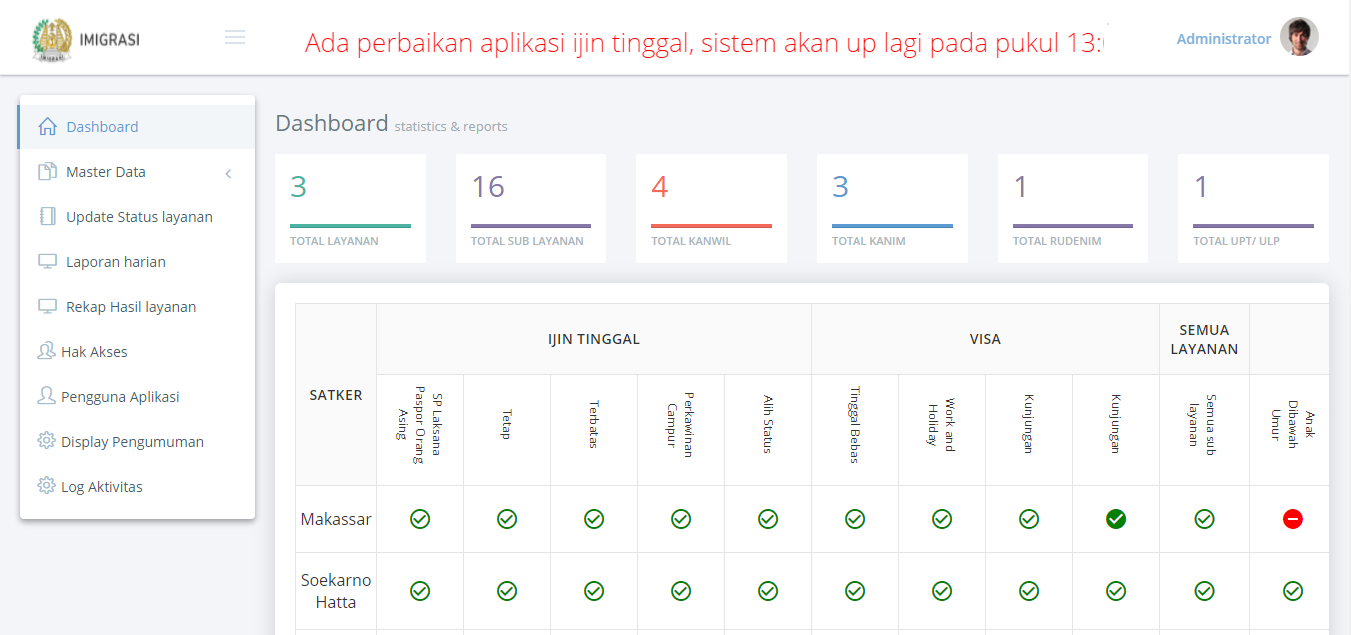The image size is (1351, 635).
Task: Click the Total Kanwil stat card
Action: [711, 208]
